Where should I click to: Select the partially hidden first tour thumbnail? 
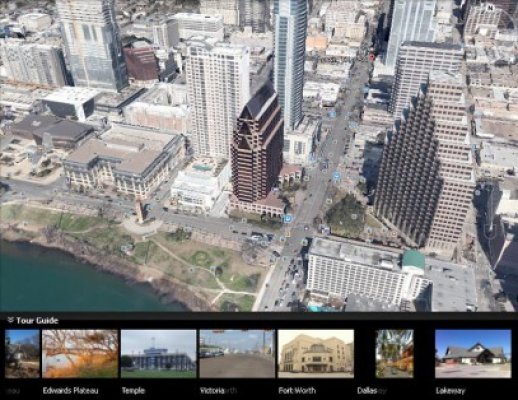pos(22,354)
